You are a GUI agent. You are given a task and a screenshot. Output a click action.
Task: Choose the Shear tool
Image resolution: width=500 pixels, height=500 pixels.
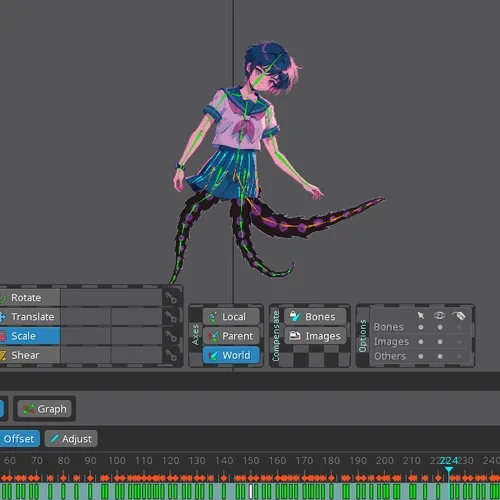point(30,355)
